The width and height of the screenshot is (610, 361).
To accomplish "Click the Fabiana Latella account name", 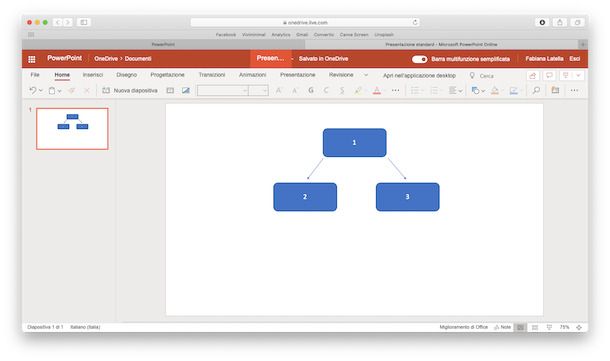I will pos(544,59).
